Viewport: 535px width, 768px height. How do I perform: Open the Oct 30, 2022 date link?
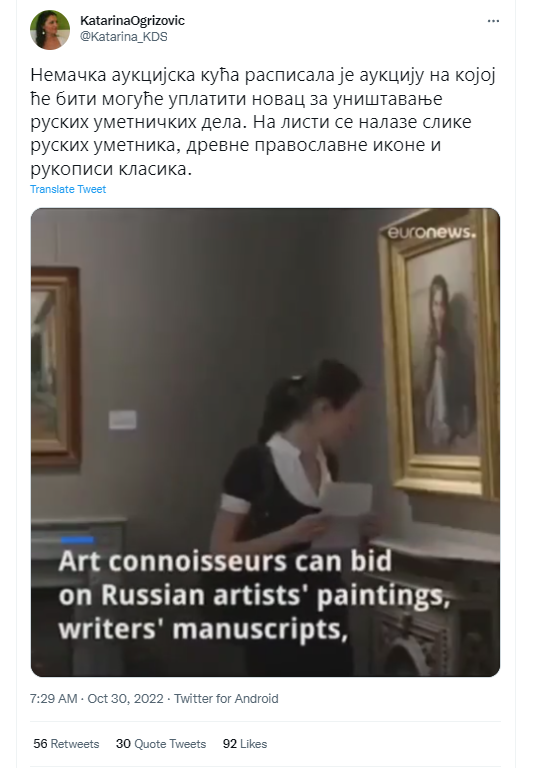[x=125, y=698]
